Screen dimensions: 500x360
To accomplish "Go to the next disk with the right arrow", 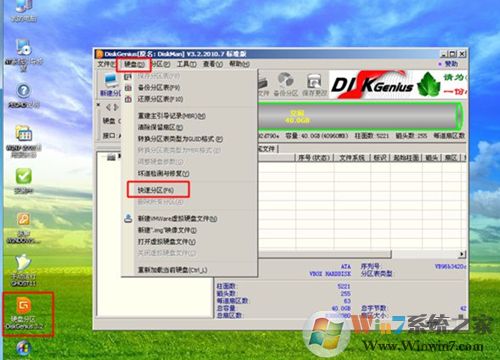I will [x=116, y=107].
